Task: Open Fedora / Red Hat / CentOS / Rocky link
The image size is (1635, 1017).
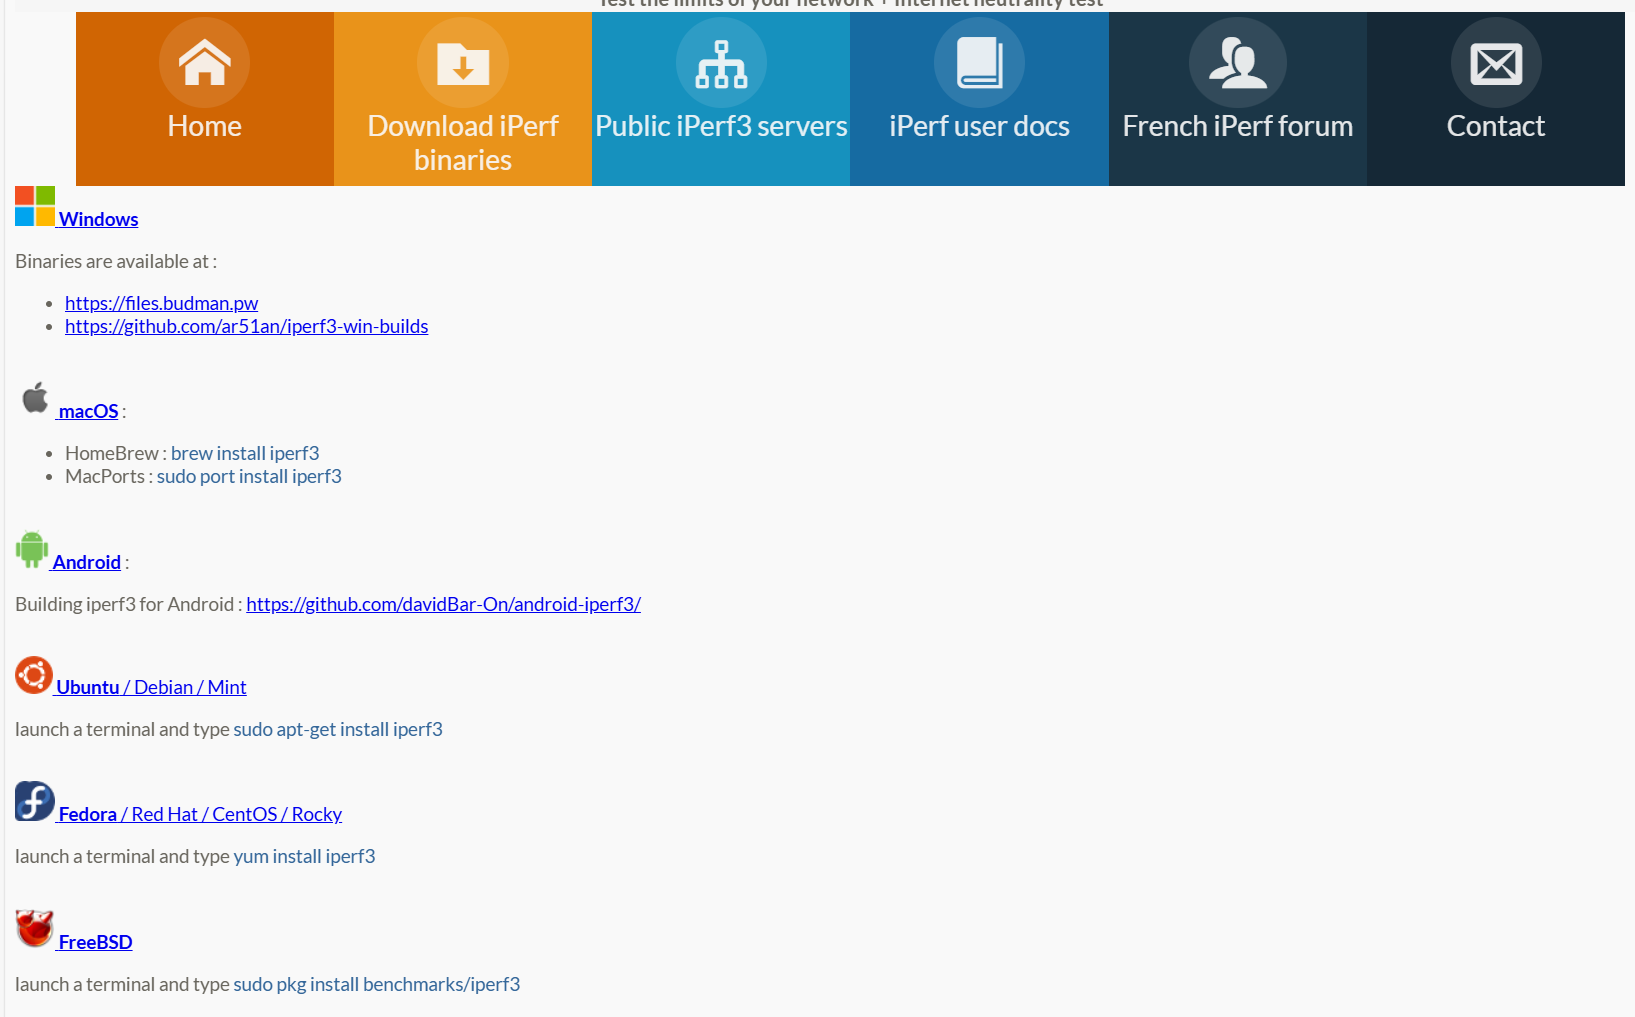Action: 200,814
